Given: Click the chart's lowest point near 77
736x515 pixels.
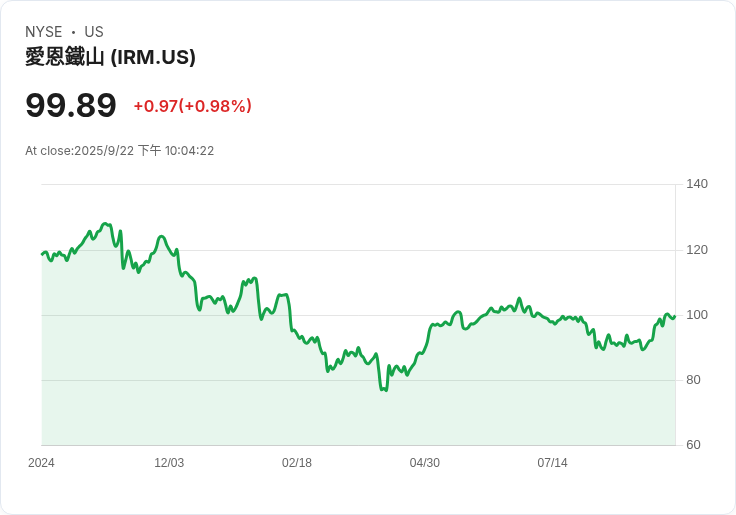Looking at the screenshot, I should [x=385, y=390].
